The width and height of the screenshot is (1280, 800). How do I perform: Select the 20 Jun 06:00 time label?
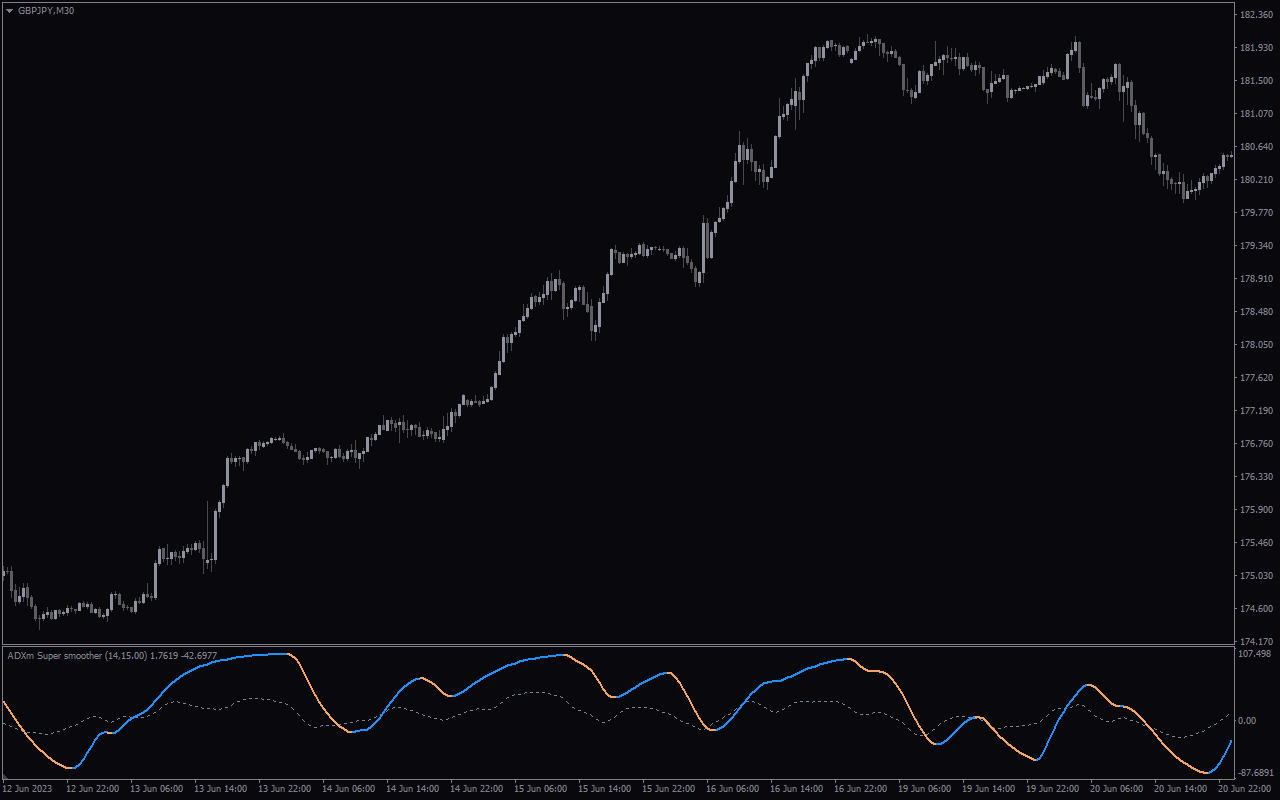(x=1116, y=789)
